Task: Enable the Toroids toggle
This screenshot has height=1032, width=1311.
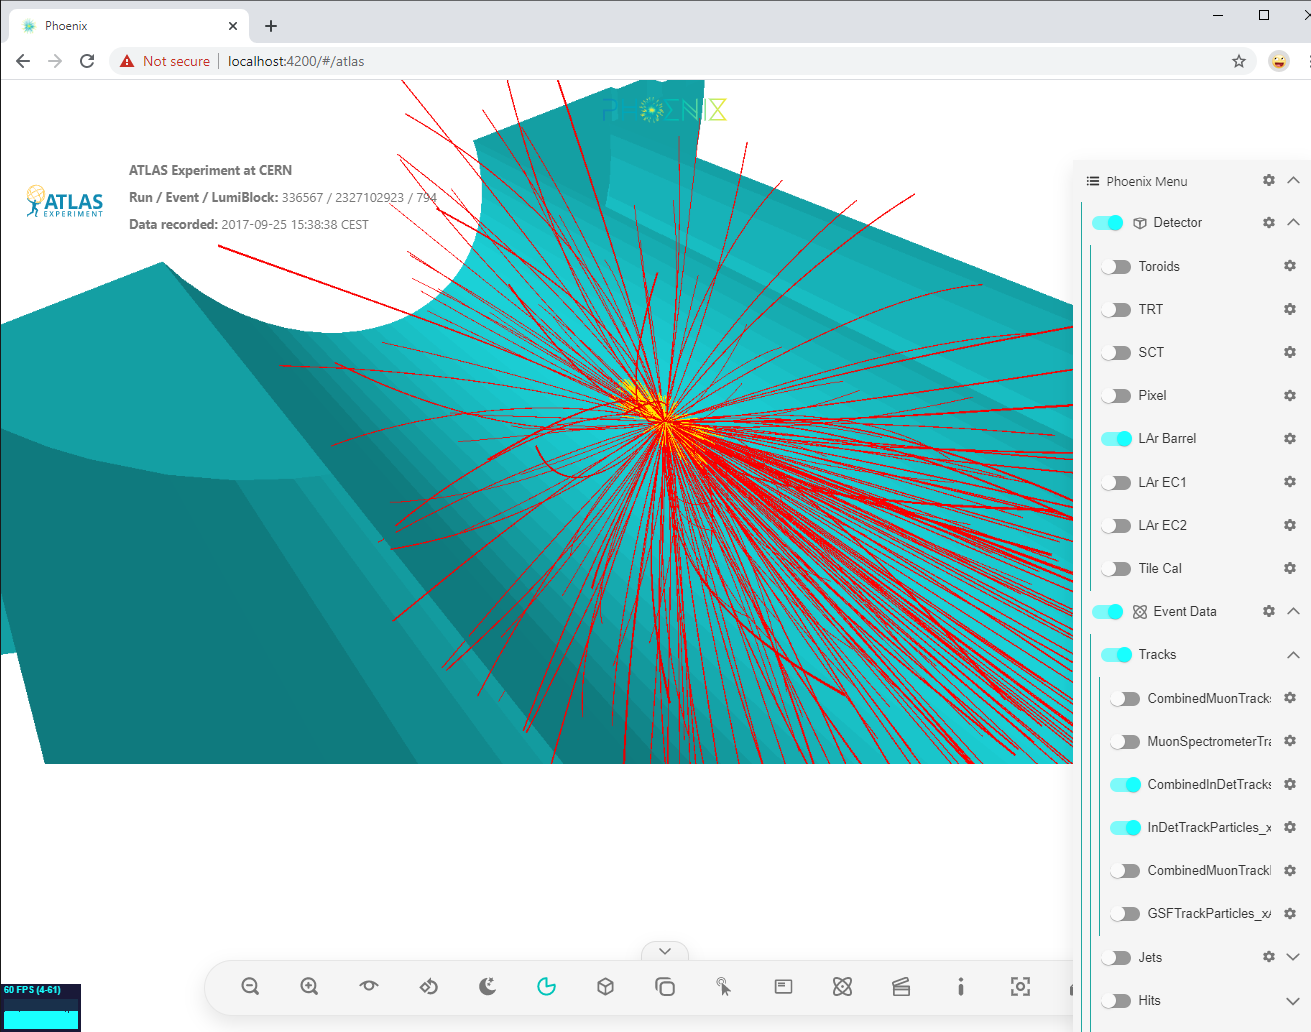Action: pos(1116,266)
